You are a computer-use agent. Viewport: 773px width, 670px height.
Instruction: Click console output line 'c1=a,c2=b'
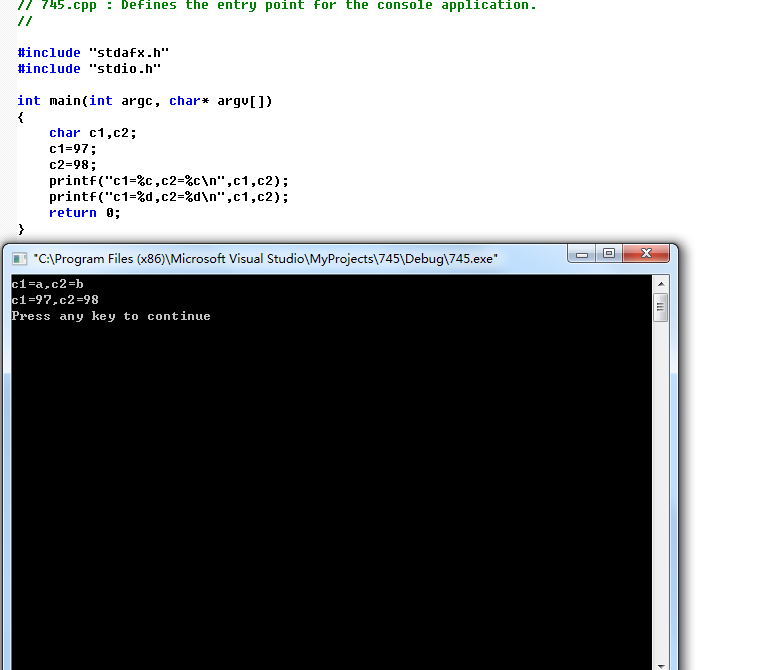(x=47, y=284)
